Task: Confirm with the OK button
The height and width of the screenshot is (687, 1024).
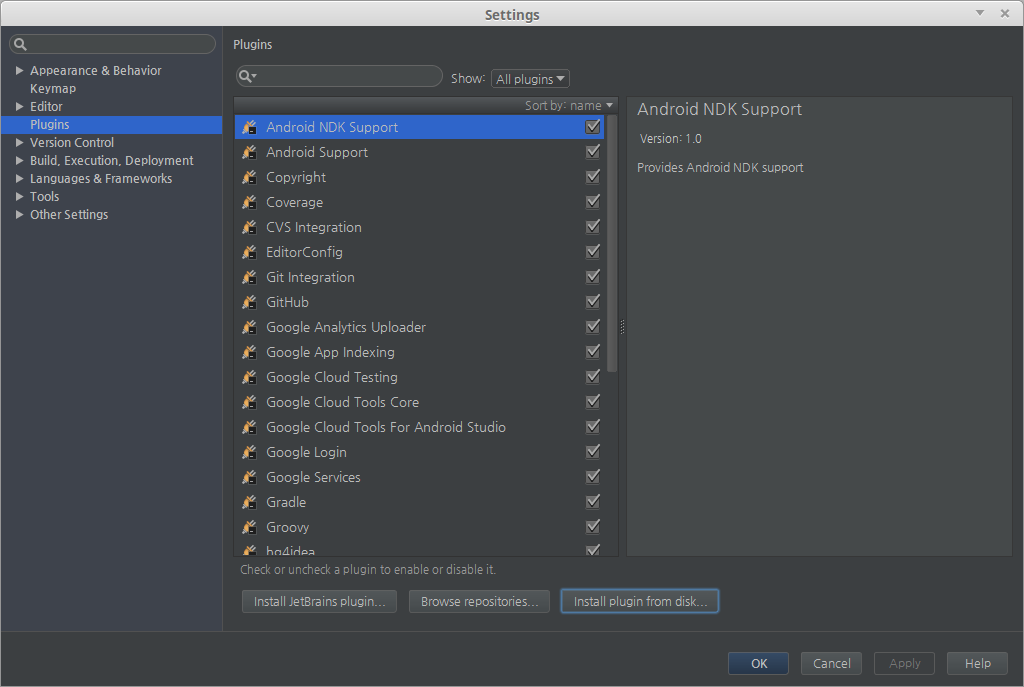Action: click(x=759, y=663)
